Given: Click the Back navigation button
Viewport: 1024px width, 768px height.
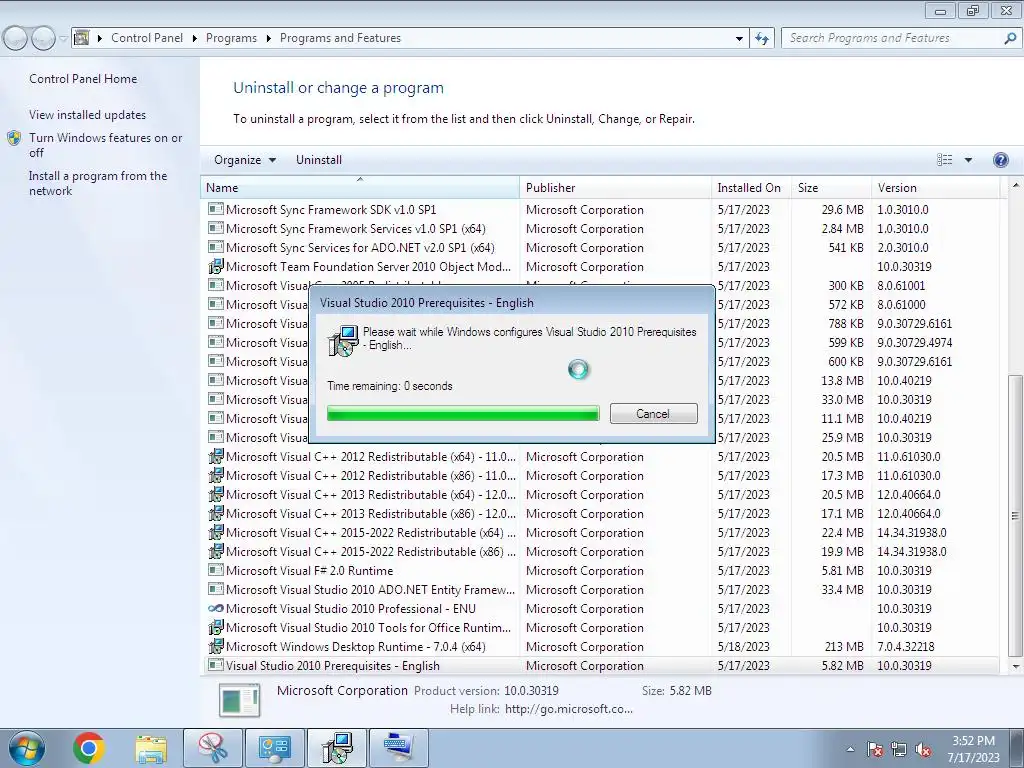Looking at the screenshot, I should [15, 39].
